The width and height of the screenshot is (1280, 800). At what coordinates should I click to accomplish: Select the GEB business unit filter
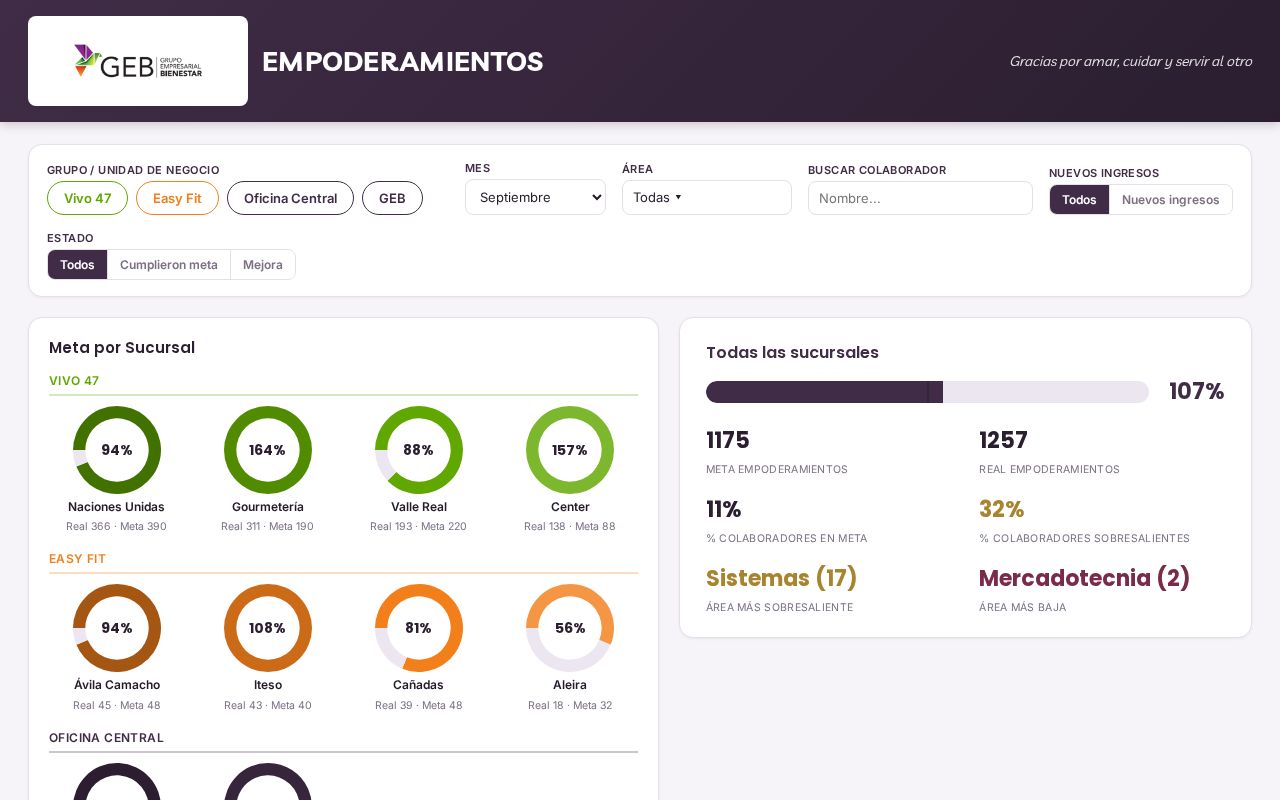pos(392,198)
